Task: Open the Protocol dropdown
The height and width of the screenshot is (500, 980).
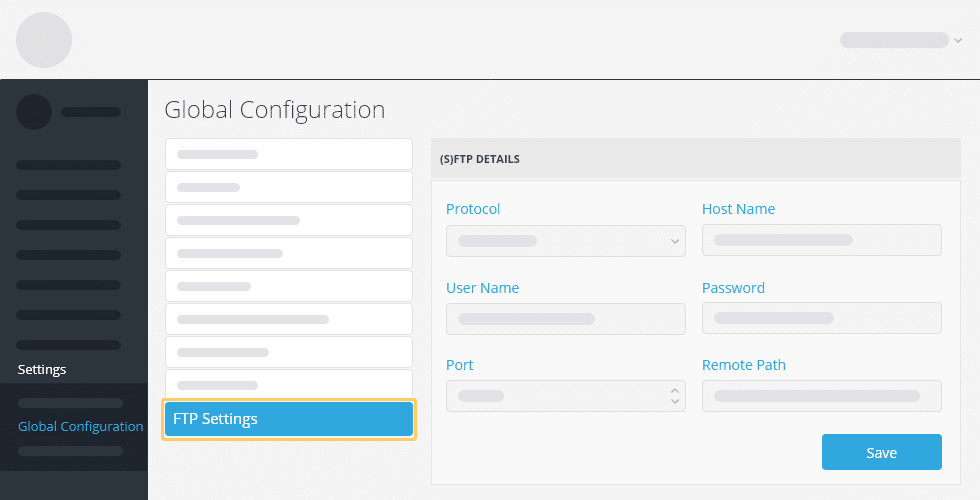Action: (566, 241)
